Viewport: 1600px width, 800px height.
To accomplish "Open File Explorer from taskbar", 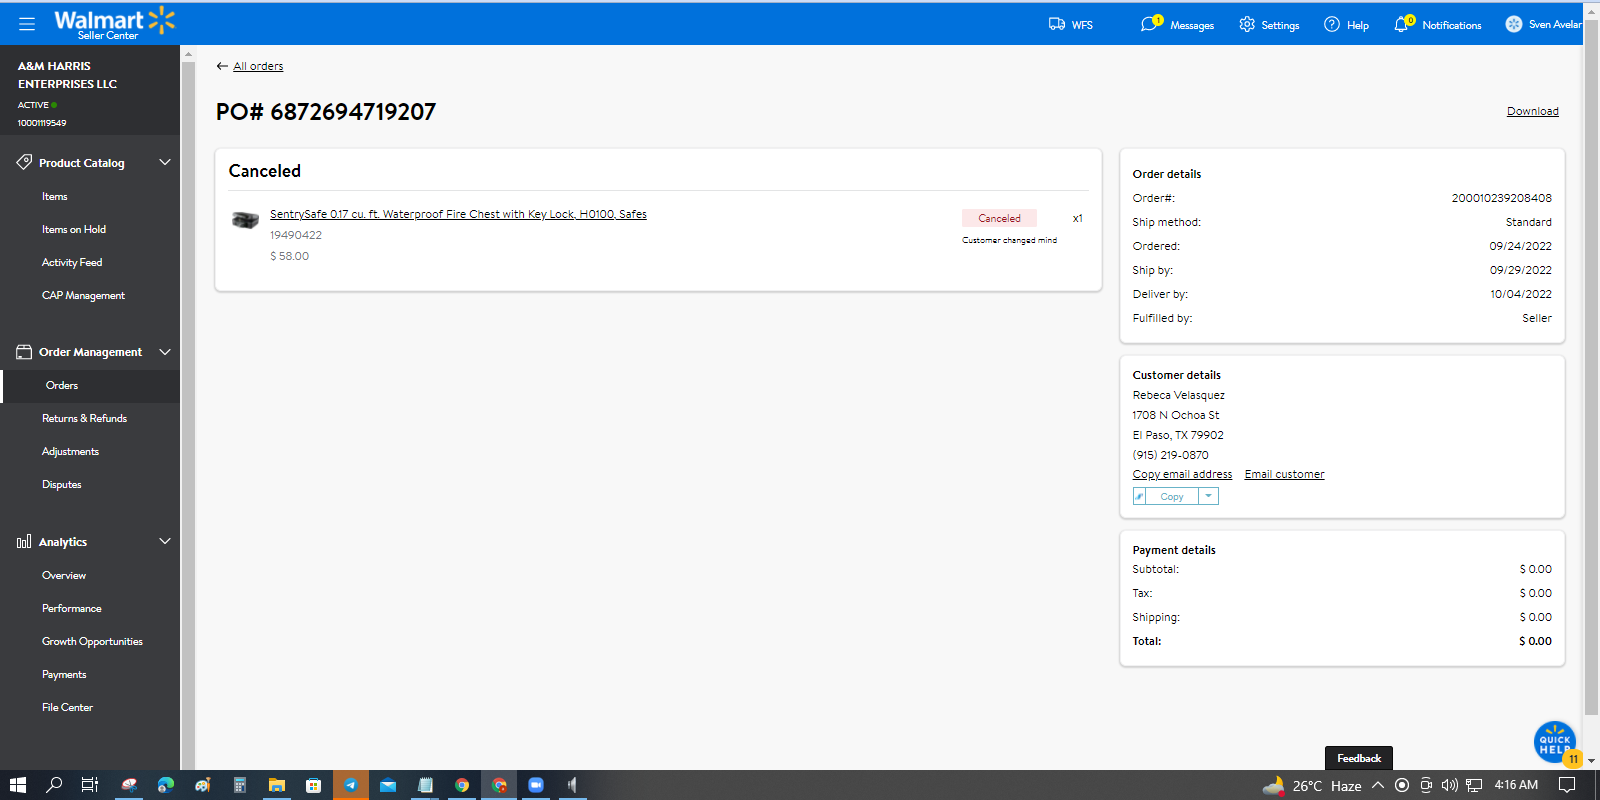I will tap(277, 785).
